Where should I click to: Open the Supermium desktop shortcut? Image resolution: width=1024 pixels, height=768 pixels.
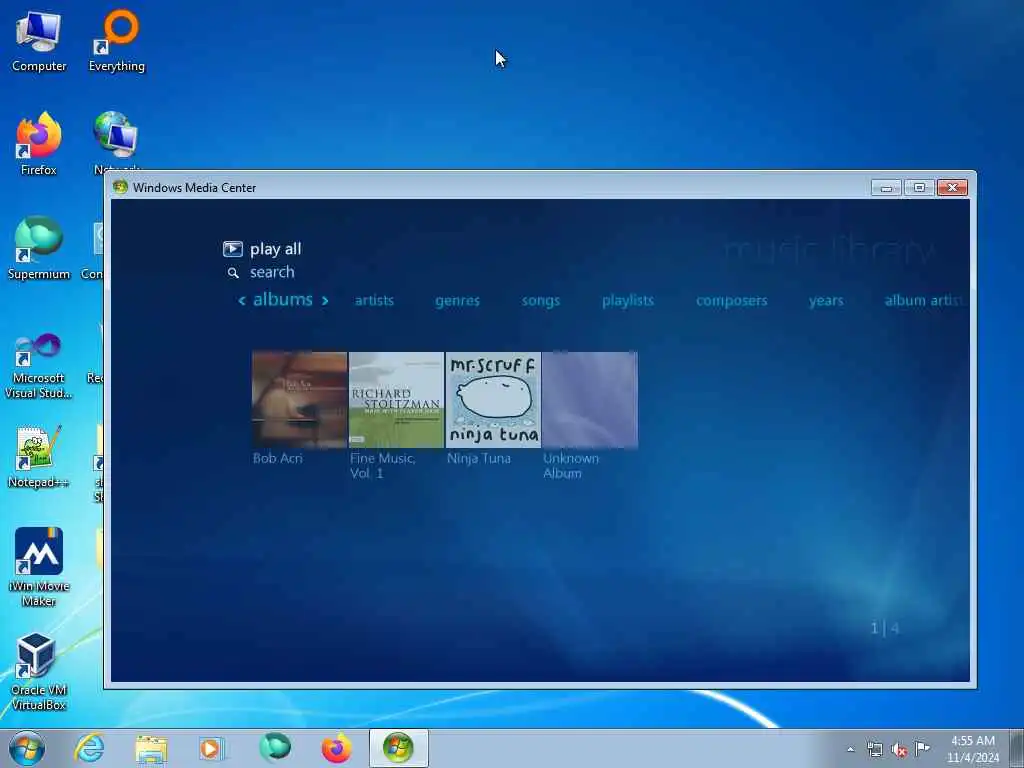pyautogui.click(x=39, y=248)
